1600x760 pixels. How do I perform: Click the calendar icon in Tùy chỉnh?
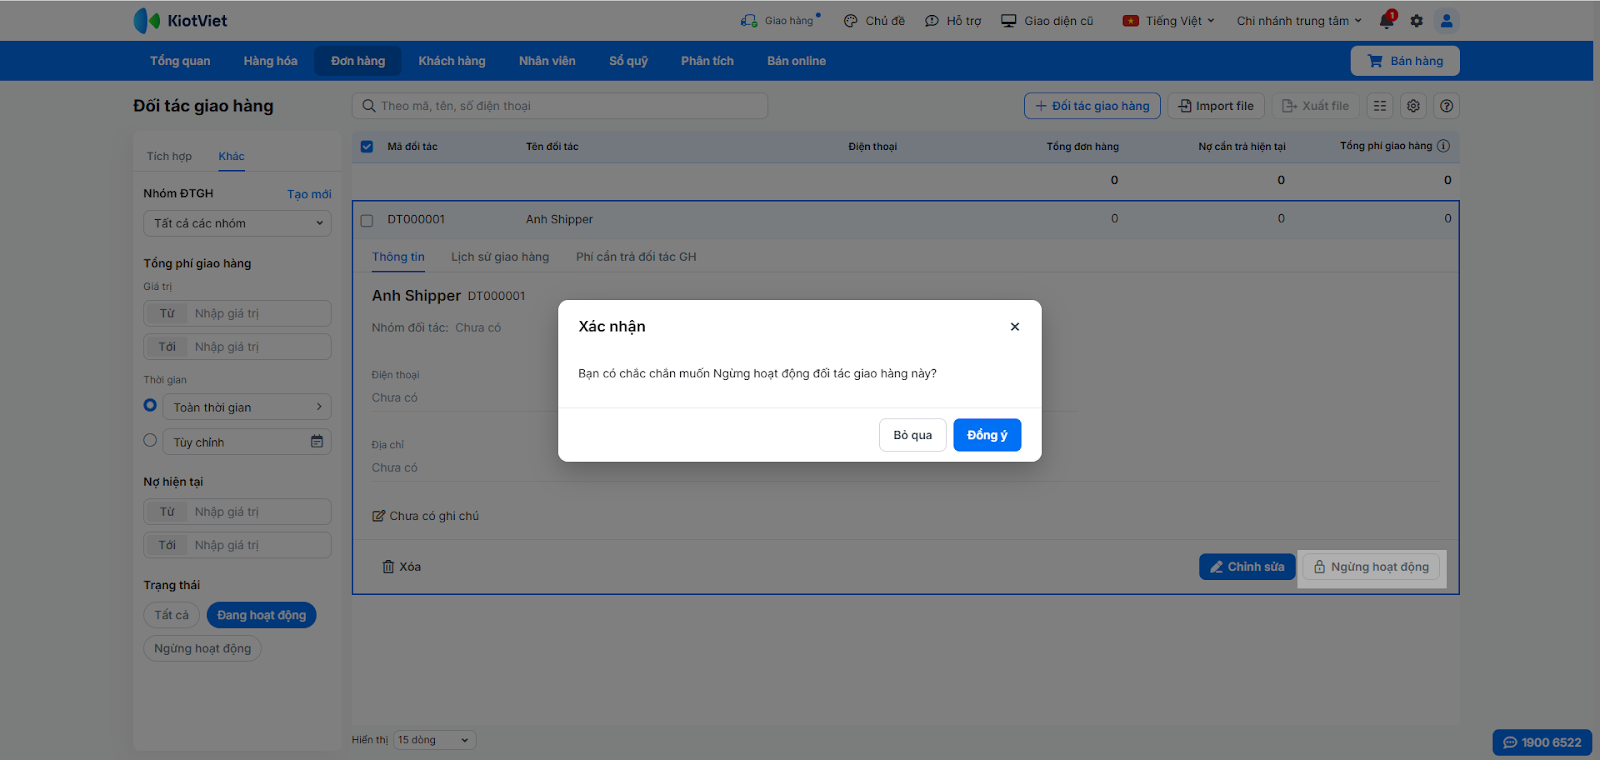pos(317,441)
